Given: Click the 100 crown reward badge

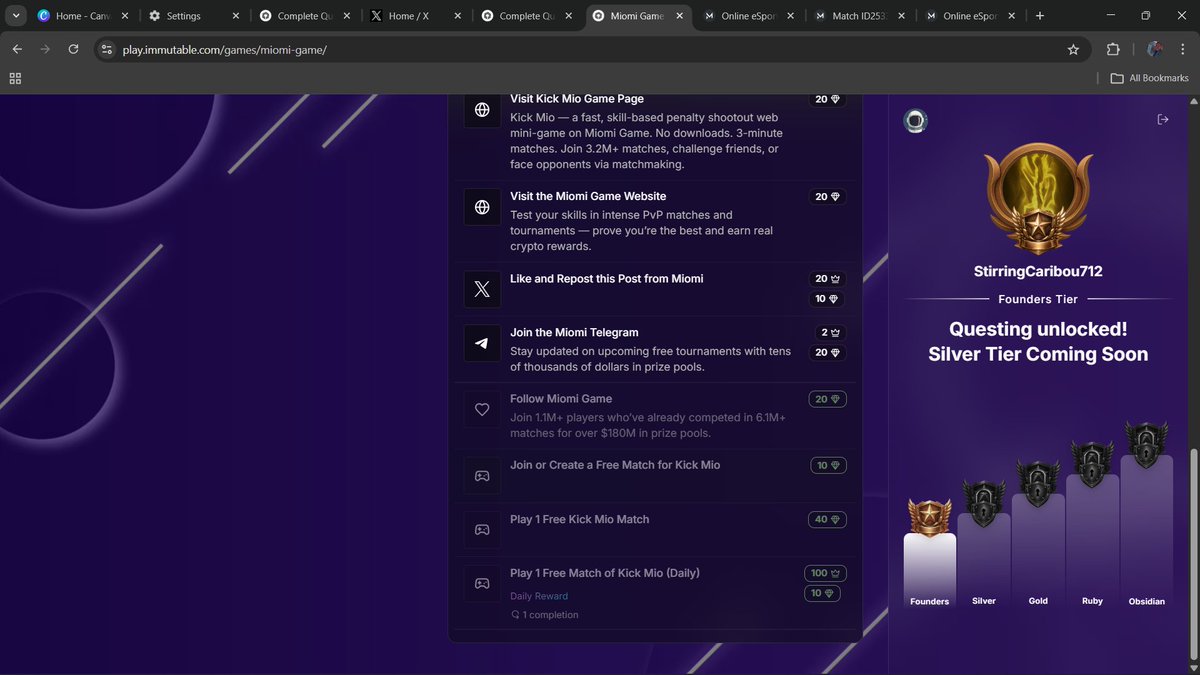Looking at the screenshot, I should 825,573.
